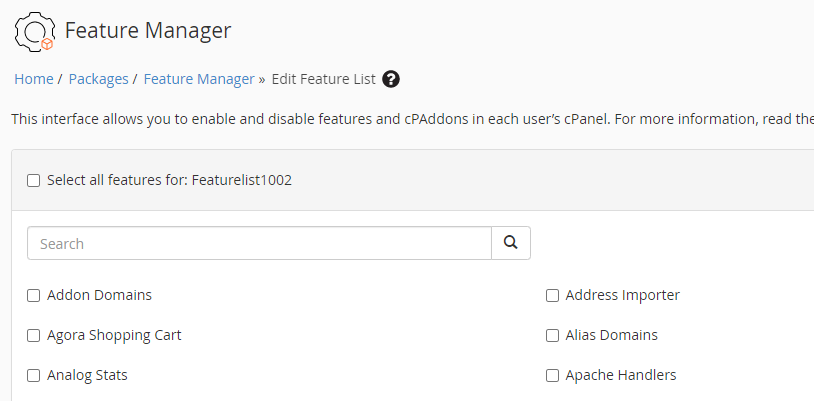Click the Feature Manager page heading
This screenshot has height=401, width=814.
pyautogui.click(x=148, y=31)
